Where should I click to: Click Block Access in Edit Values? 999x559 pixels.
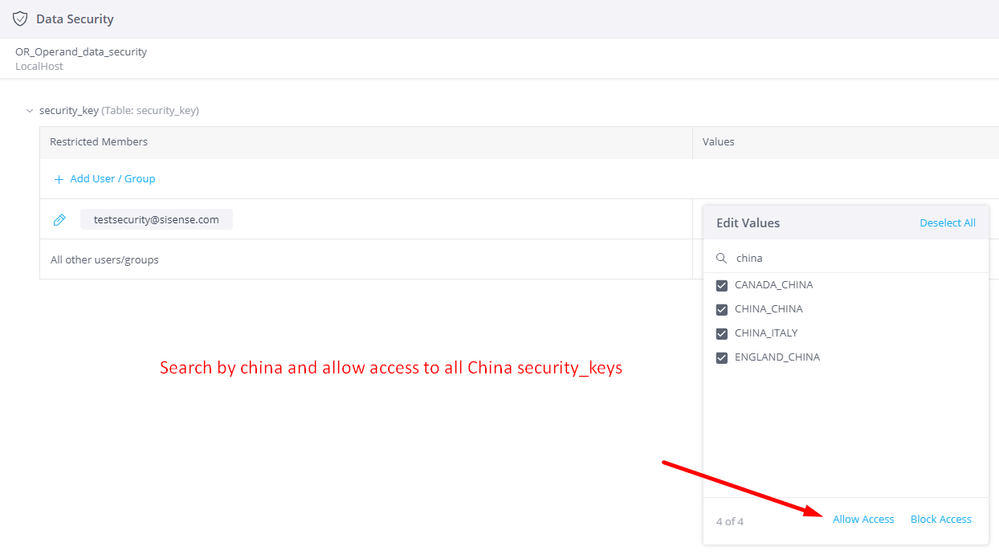[940, 519]
